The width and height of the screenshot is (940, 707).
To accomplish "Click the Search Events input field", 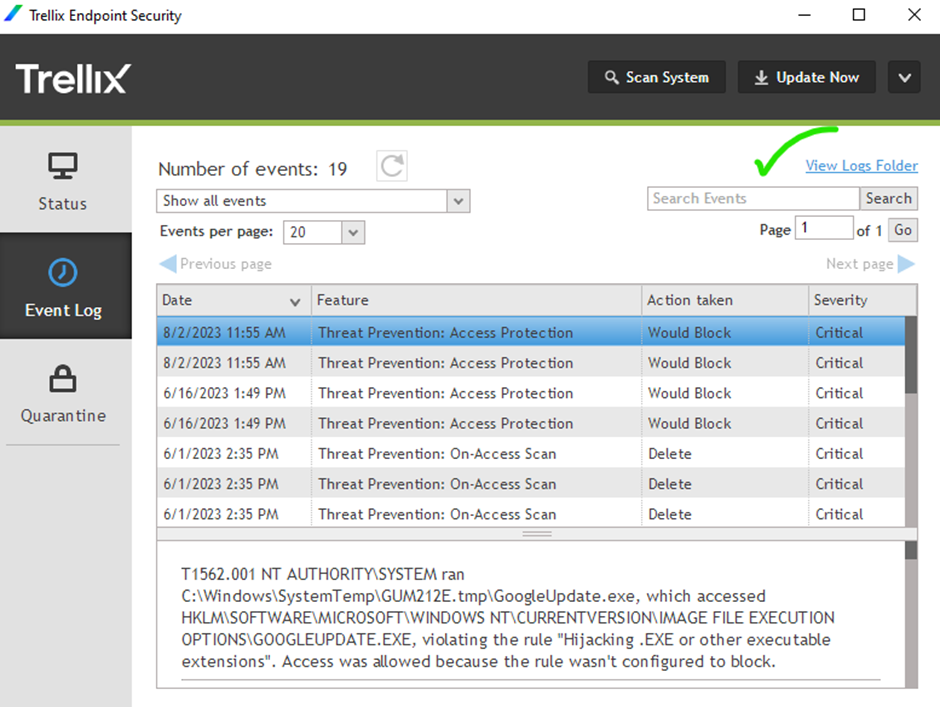I will pyautogui.click(x=738, y=198).
